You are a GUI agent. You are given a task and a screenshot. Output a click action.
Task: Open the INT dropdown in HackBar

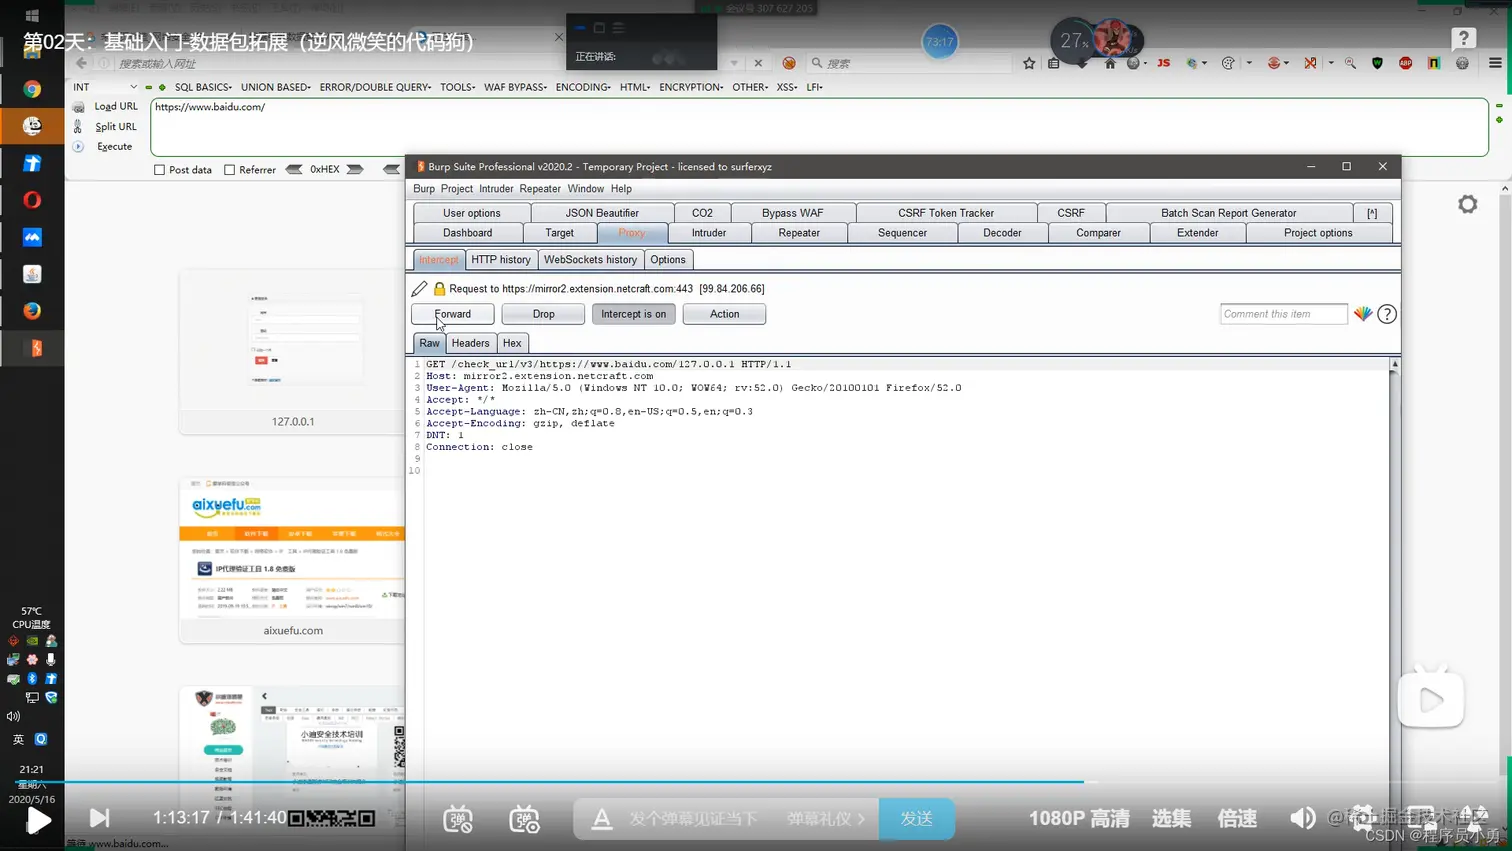[x=105, y=87]
